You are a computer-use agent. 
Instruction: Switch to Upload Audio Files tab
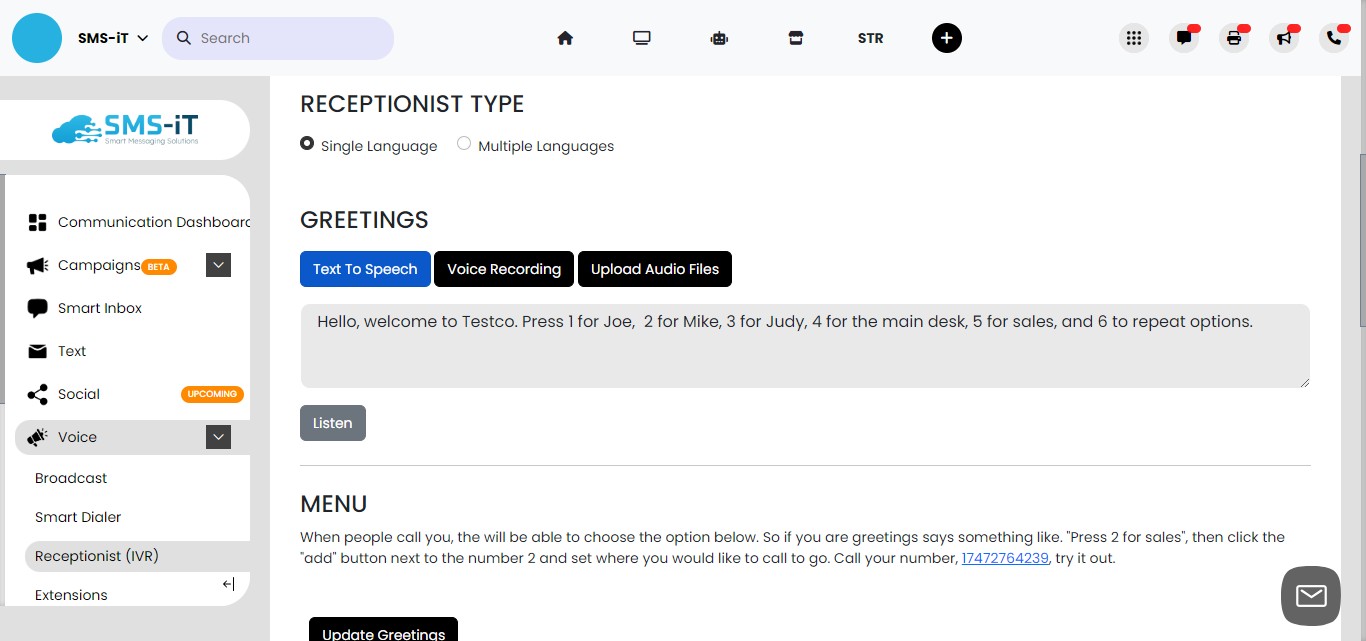[655, 269]
